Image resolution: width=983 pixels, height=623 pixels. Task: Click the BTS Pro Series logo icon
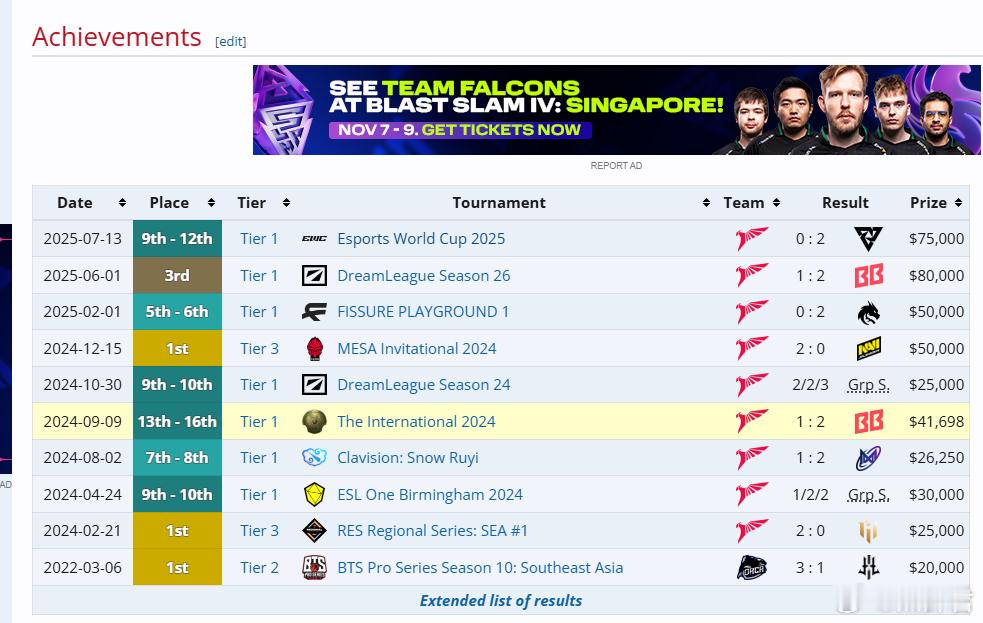tap(314, 567)
